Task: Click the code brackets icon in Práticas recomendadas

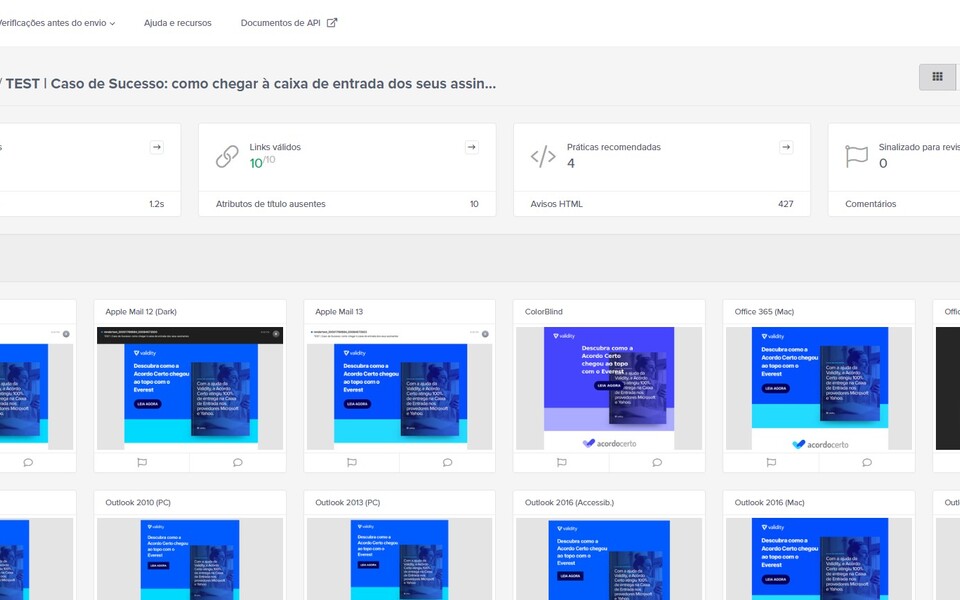Action: coord(543,157)
